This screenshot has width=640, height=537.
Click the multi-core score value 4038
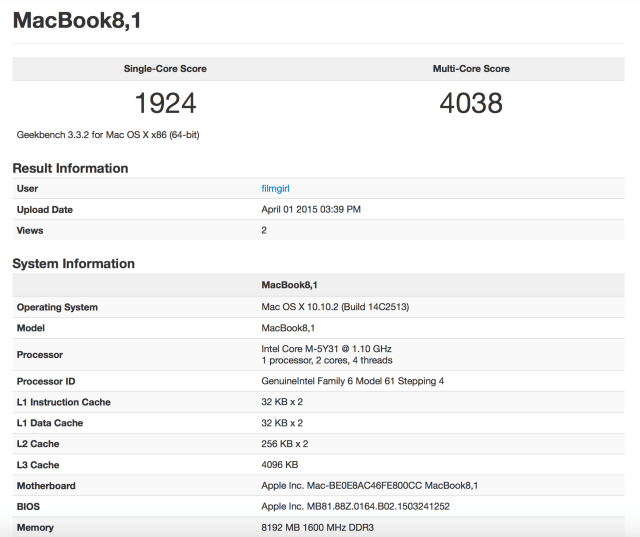[x=471, y=103]
